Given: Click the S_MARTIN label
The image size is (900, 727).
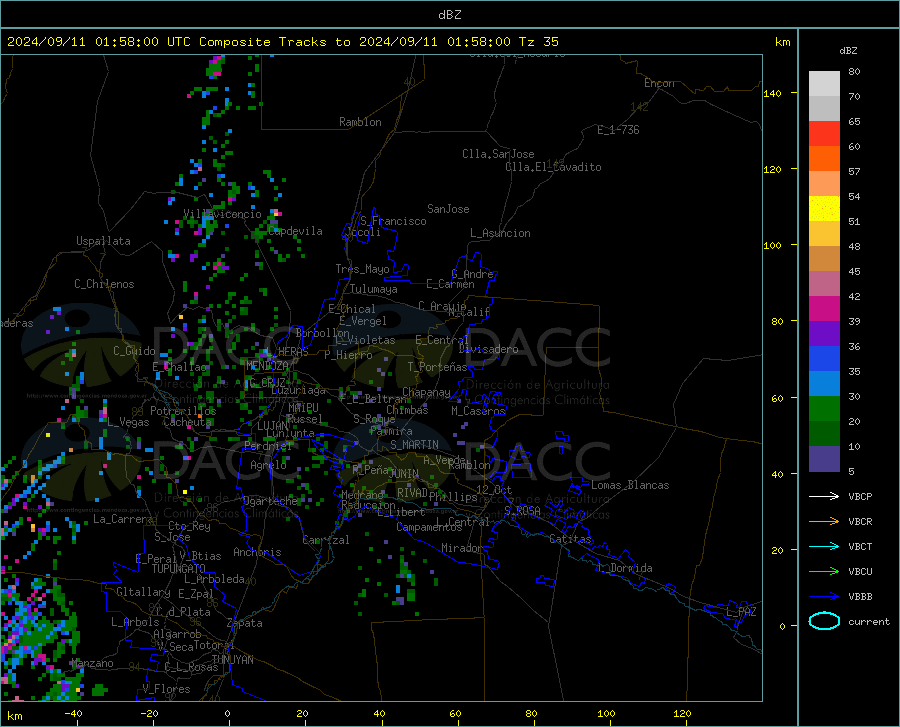Looking at the screenshot, I should [x=414, y=445].
